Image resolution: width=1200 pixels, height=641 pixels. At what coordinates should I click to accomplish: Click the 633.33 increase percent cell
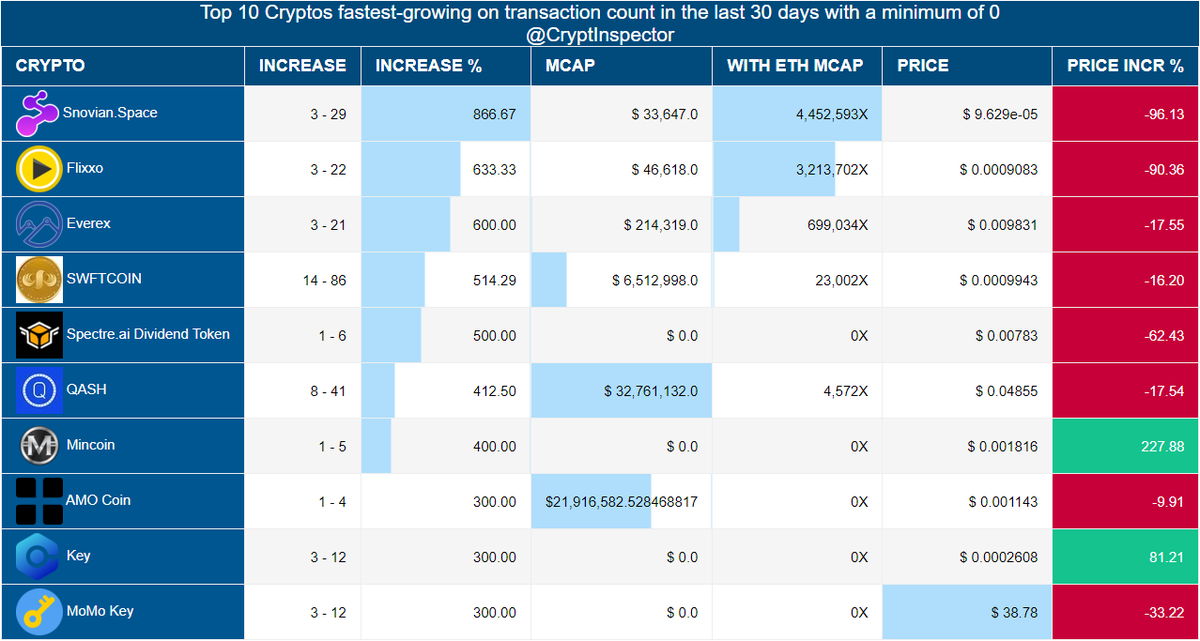click(446, 169)
